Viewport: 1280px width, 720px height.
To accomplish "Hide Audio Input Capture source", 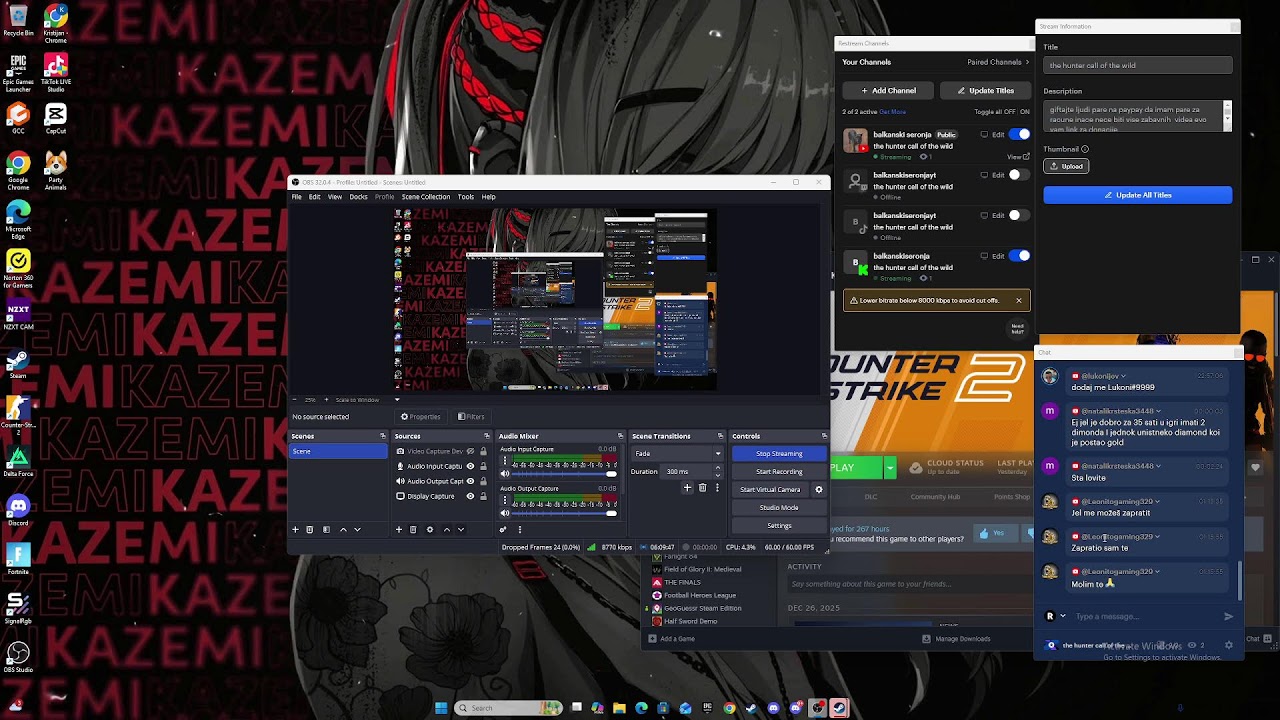I will tap(470, 466).
